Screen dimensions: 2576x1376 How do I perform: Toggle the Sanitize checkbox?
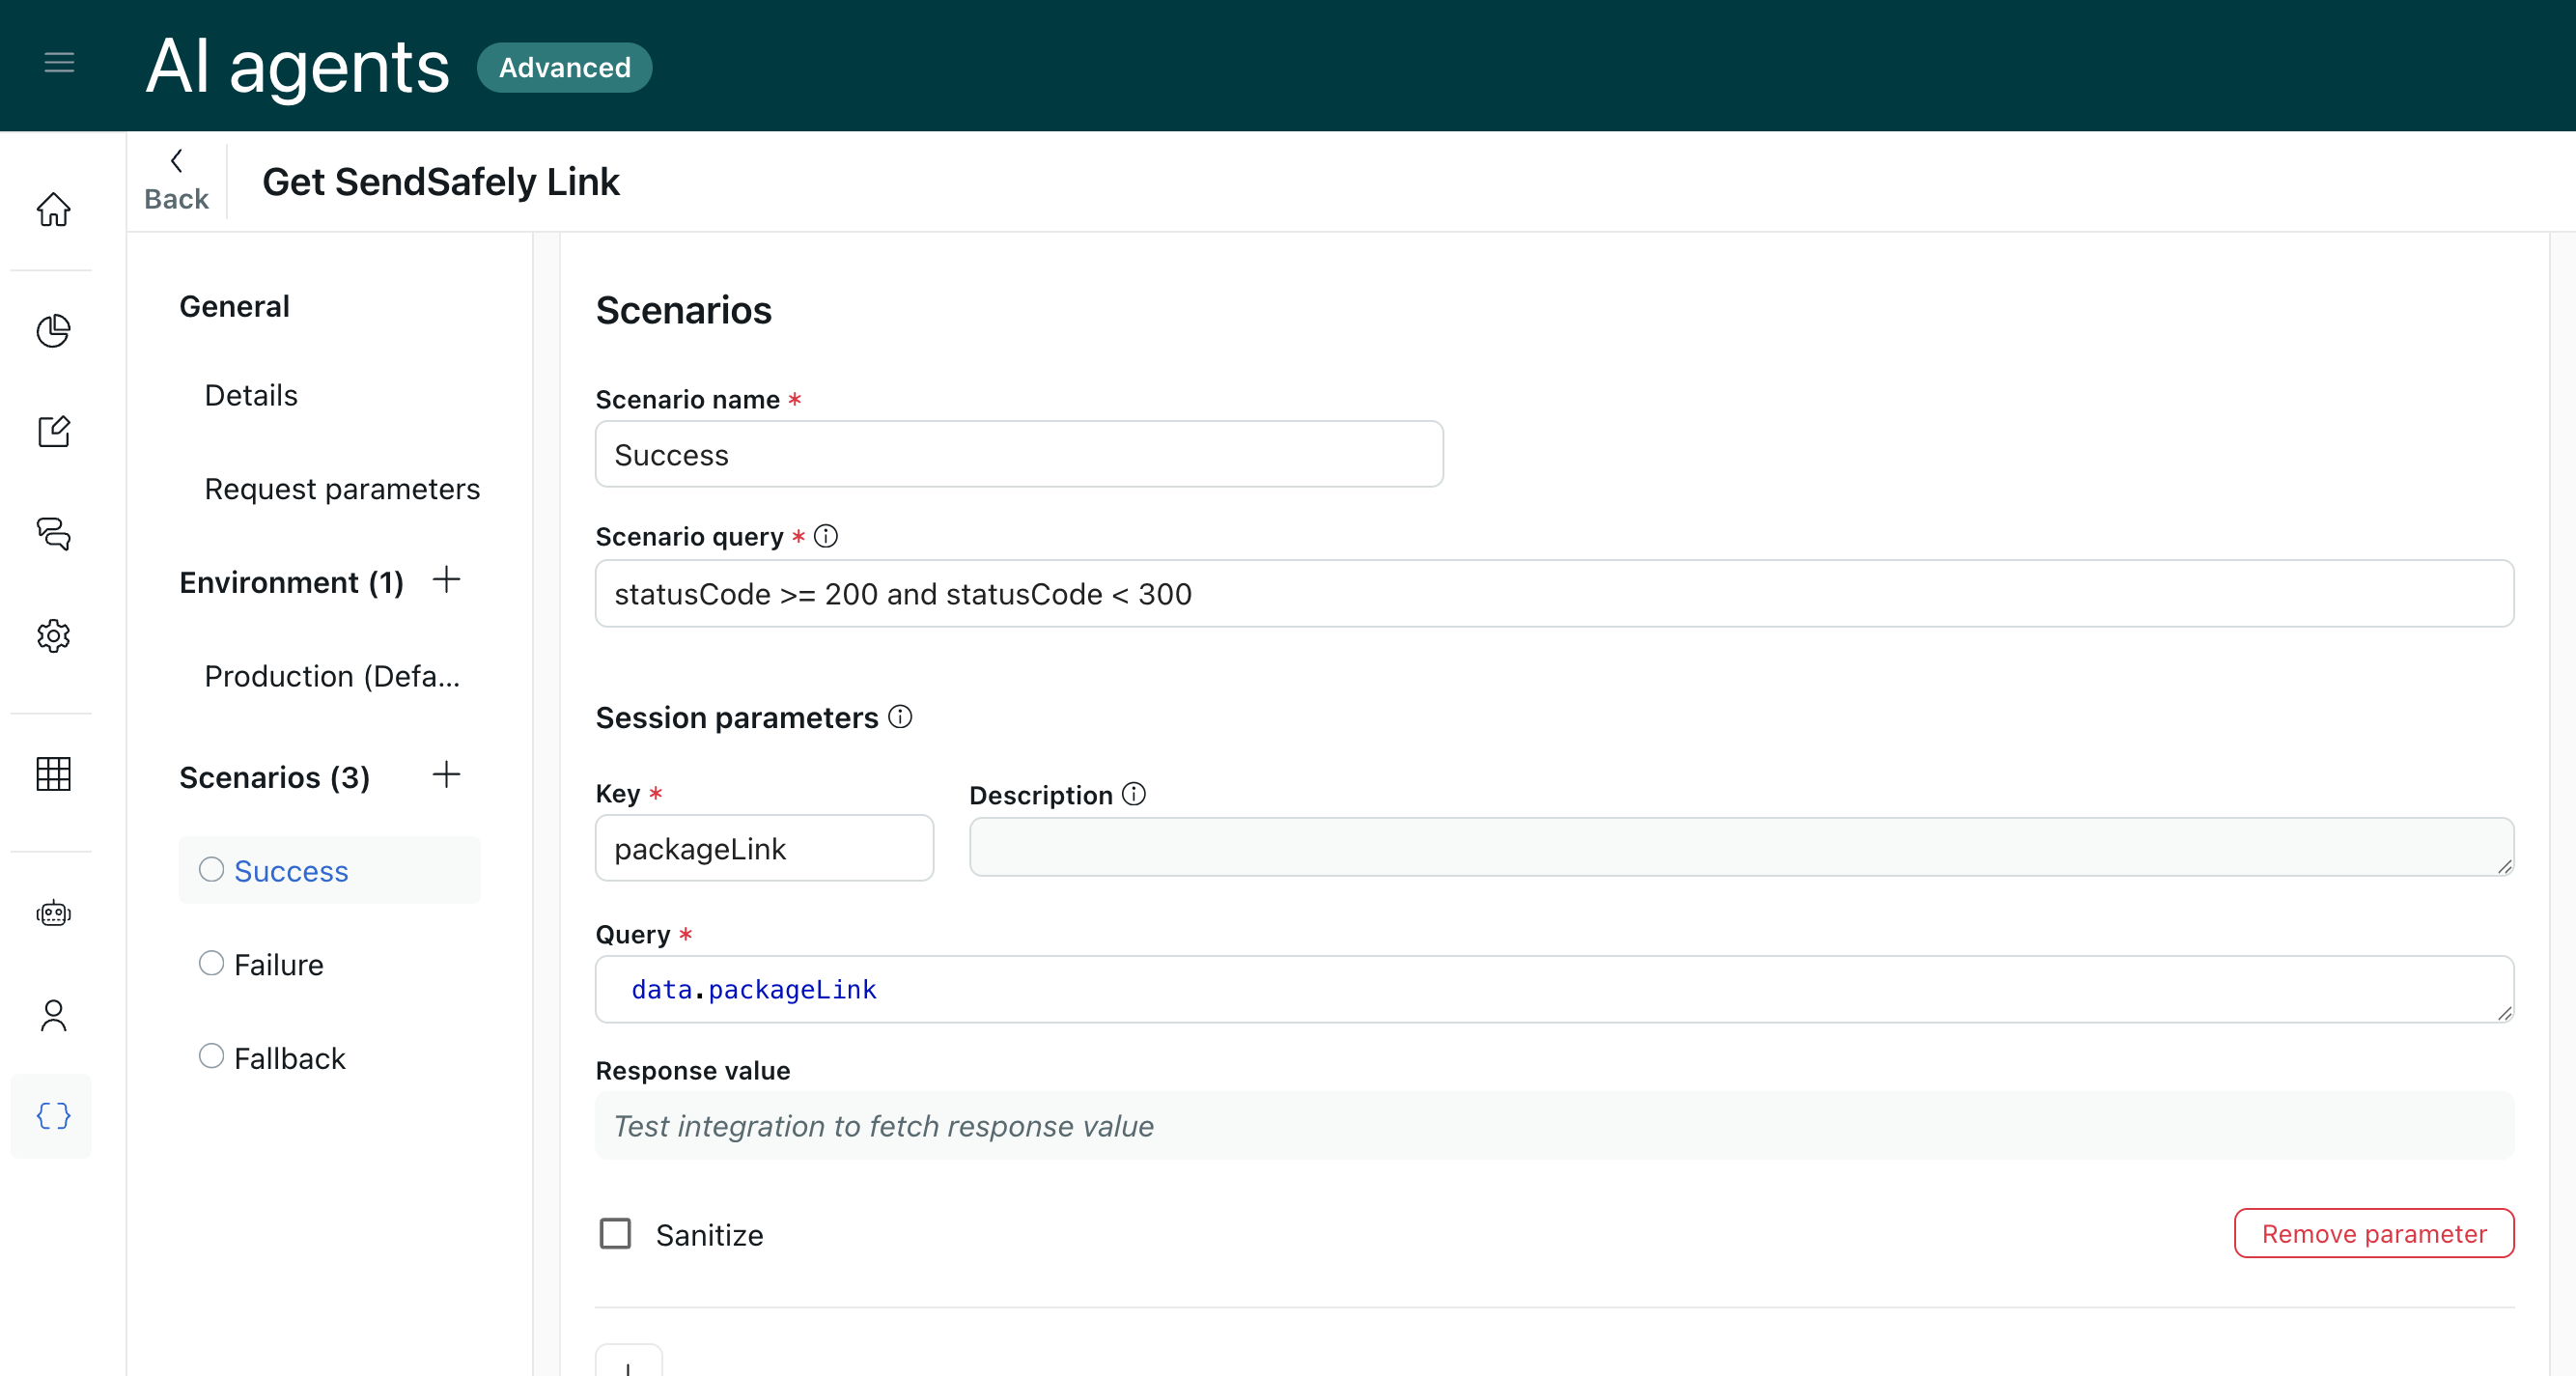pos(615,1234)
